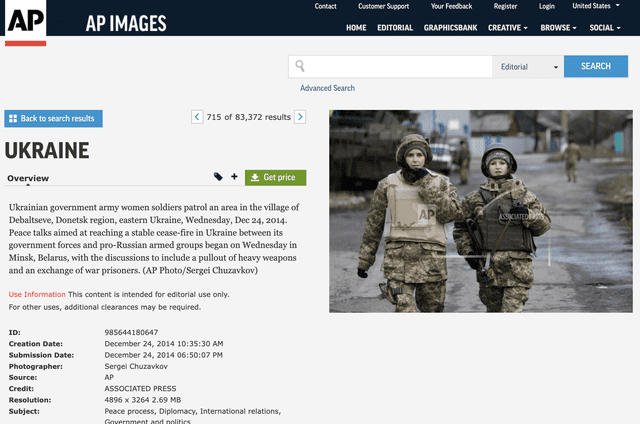Focus the search text field
The width and height of the screenshot is (640, 424).
pos(390,67)
